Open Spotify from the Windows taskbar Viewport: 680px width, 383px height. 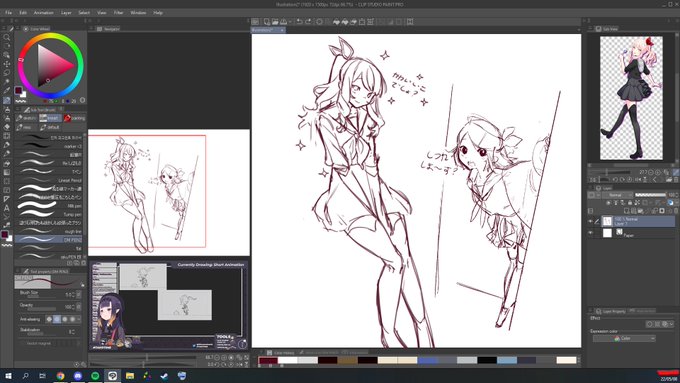coord(95,376)
